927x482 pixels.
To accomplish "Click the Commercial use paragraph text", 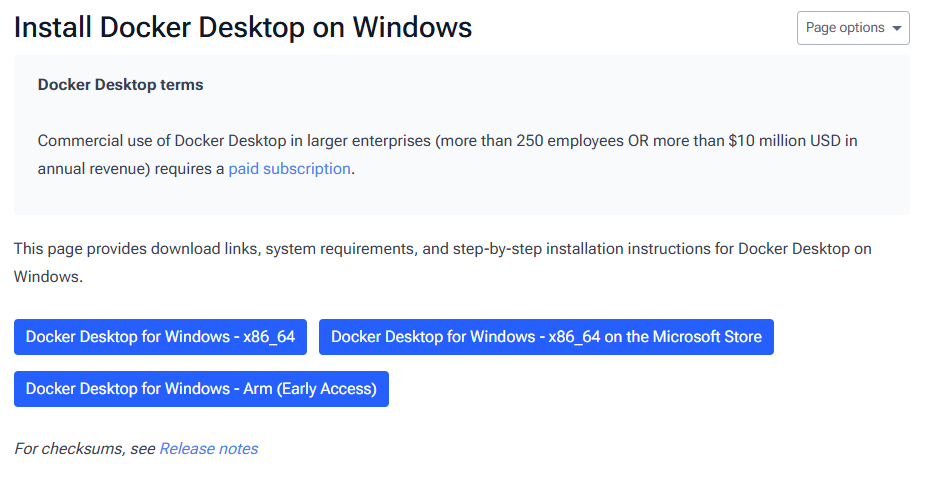I will (x=300, y=141).
